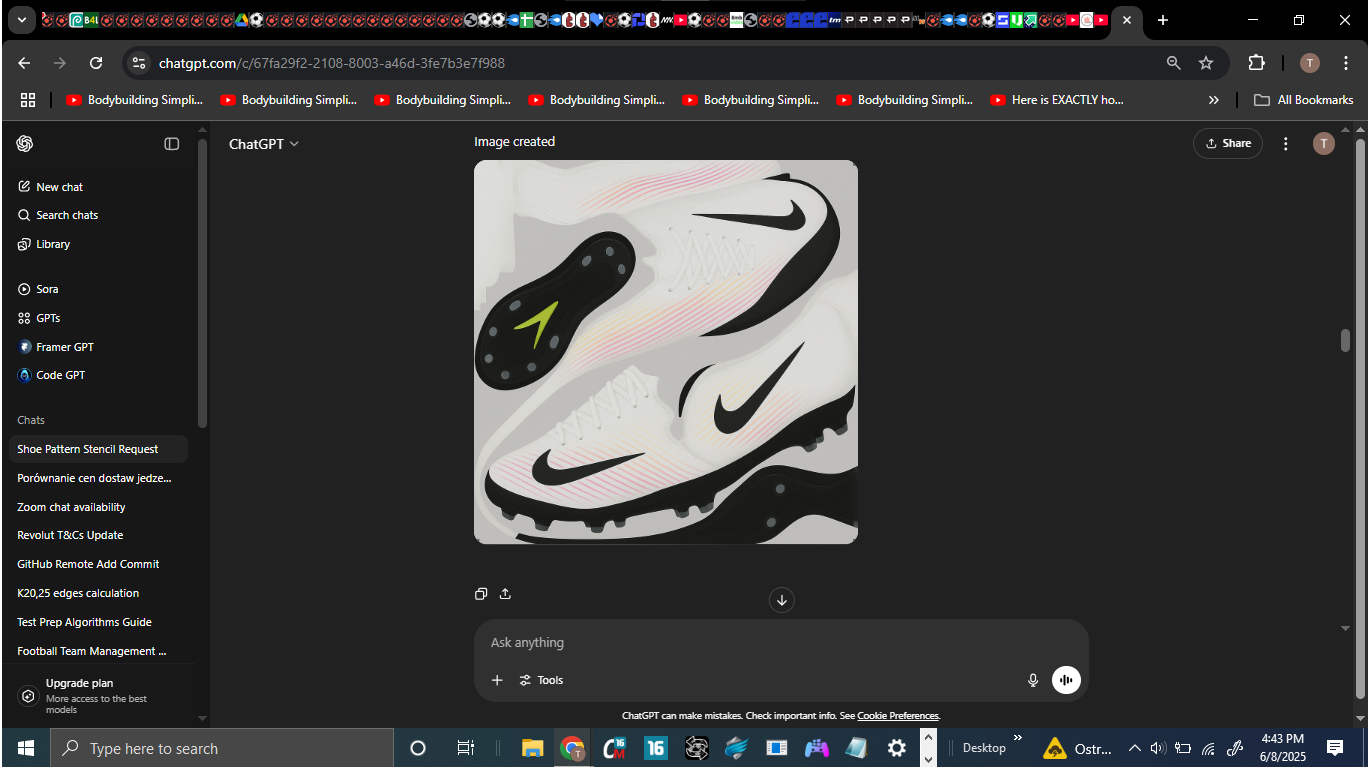Screen dimensions: 1368x767
Task: Open Chrome three-dot menu
Action: [x=1346, y=63]
